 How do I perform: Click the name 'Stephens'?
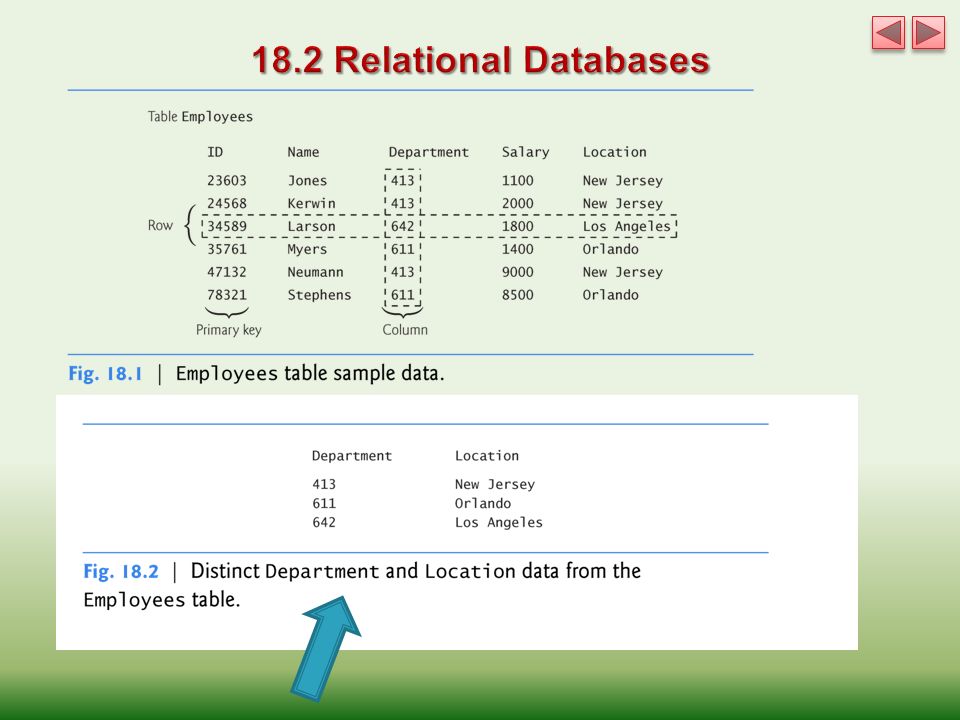(320, 295)
